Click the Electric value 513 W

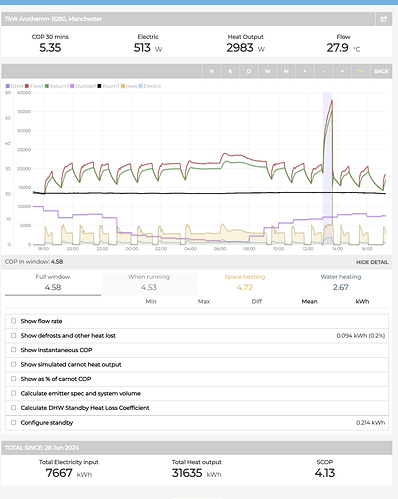point(148,48)
